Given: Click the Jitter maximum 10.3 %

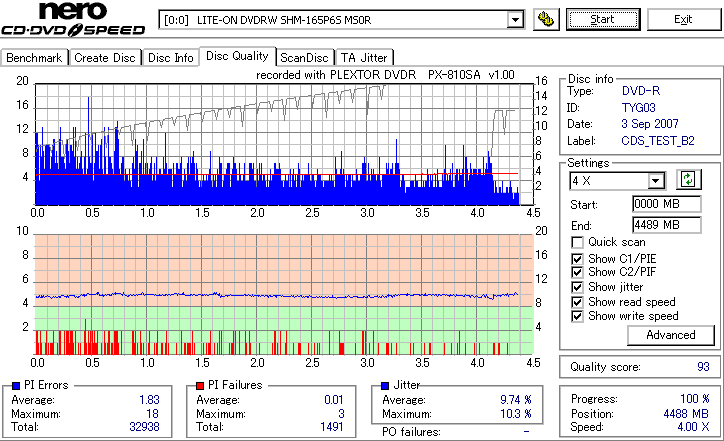Looking at the screenshot, I should click(x=515, y=414).
